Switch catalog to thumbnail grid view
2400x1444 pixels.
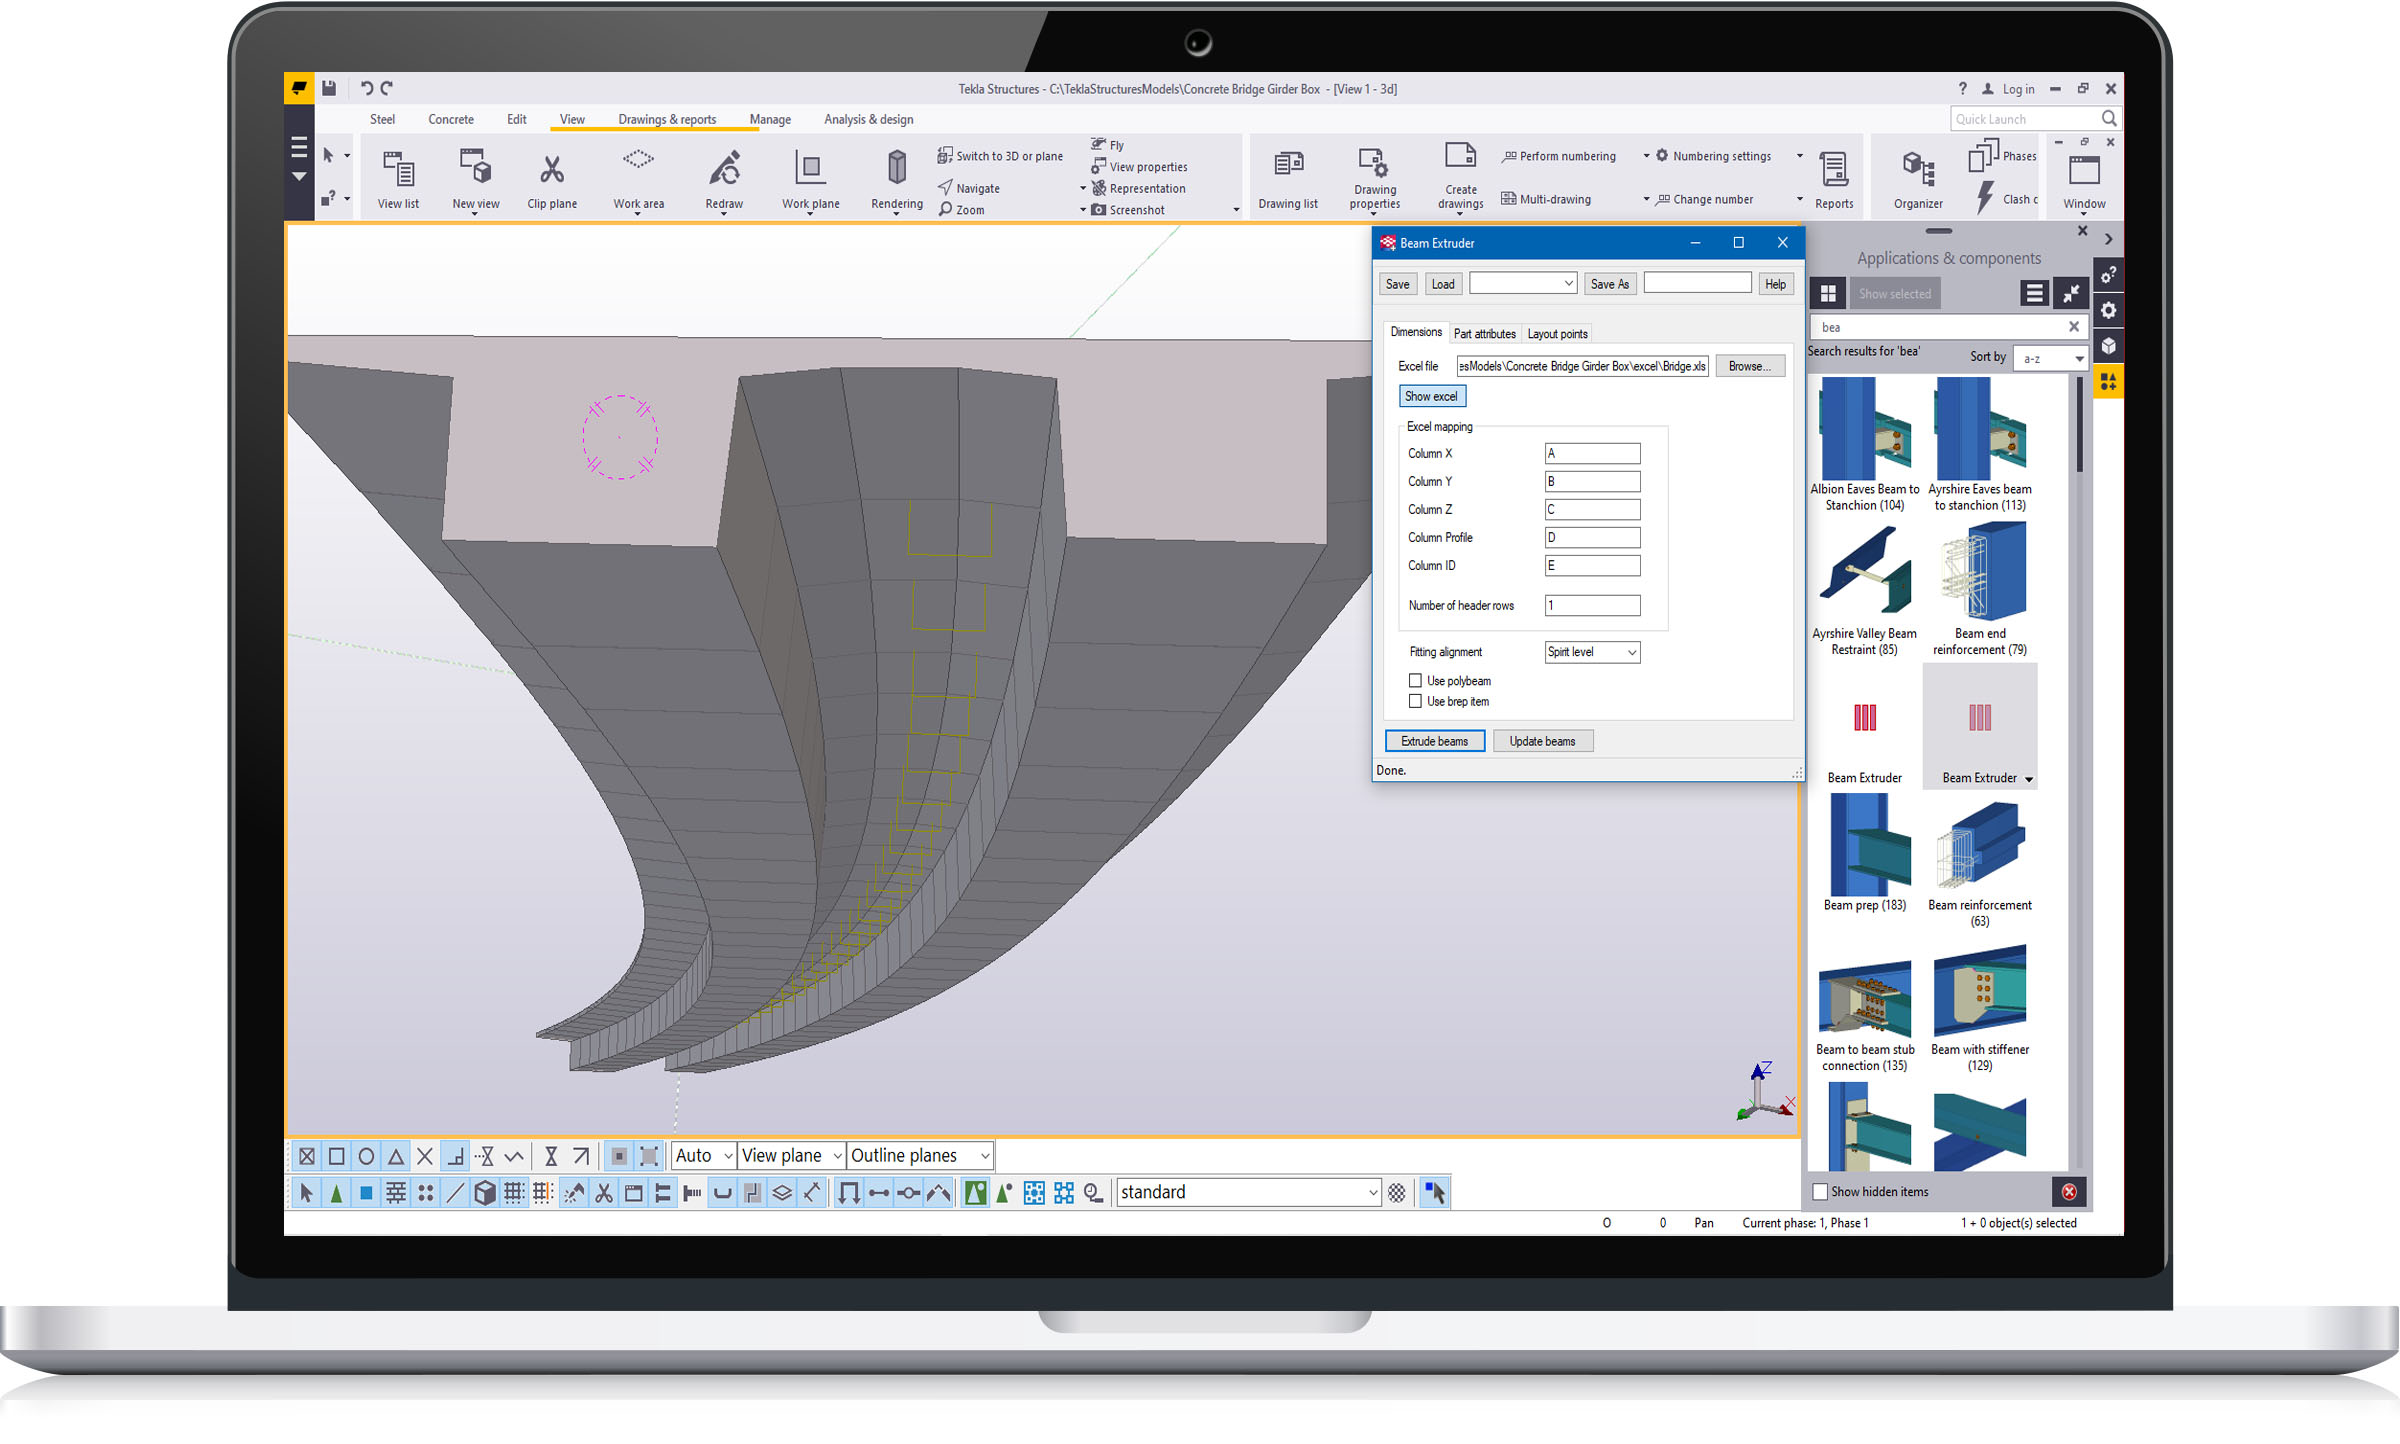(1828, 293)
